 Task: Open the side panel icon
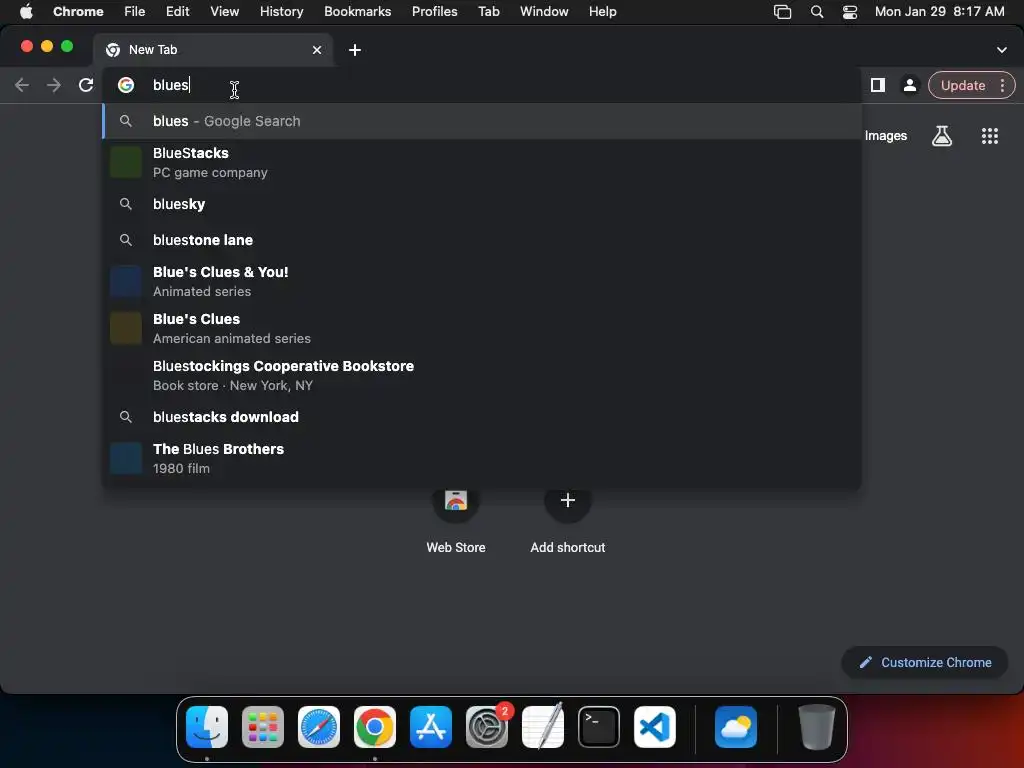pos(878,85)
